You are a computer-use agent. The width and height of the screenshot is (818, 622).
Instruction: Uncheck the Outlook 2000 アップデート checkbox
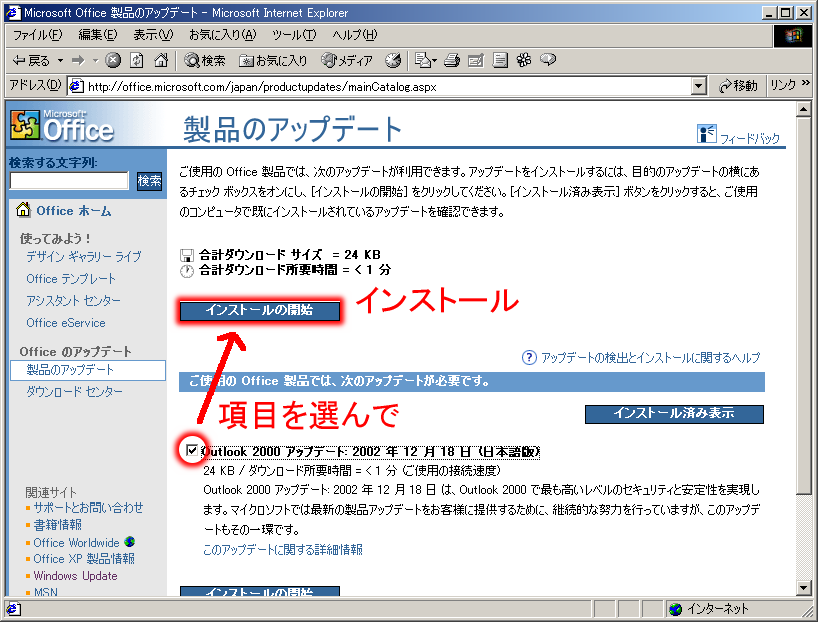[192, 450]
